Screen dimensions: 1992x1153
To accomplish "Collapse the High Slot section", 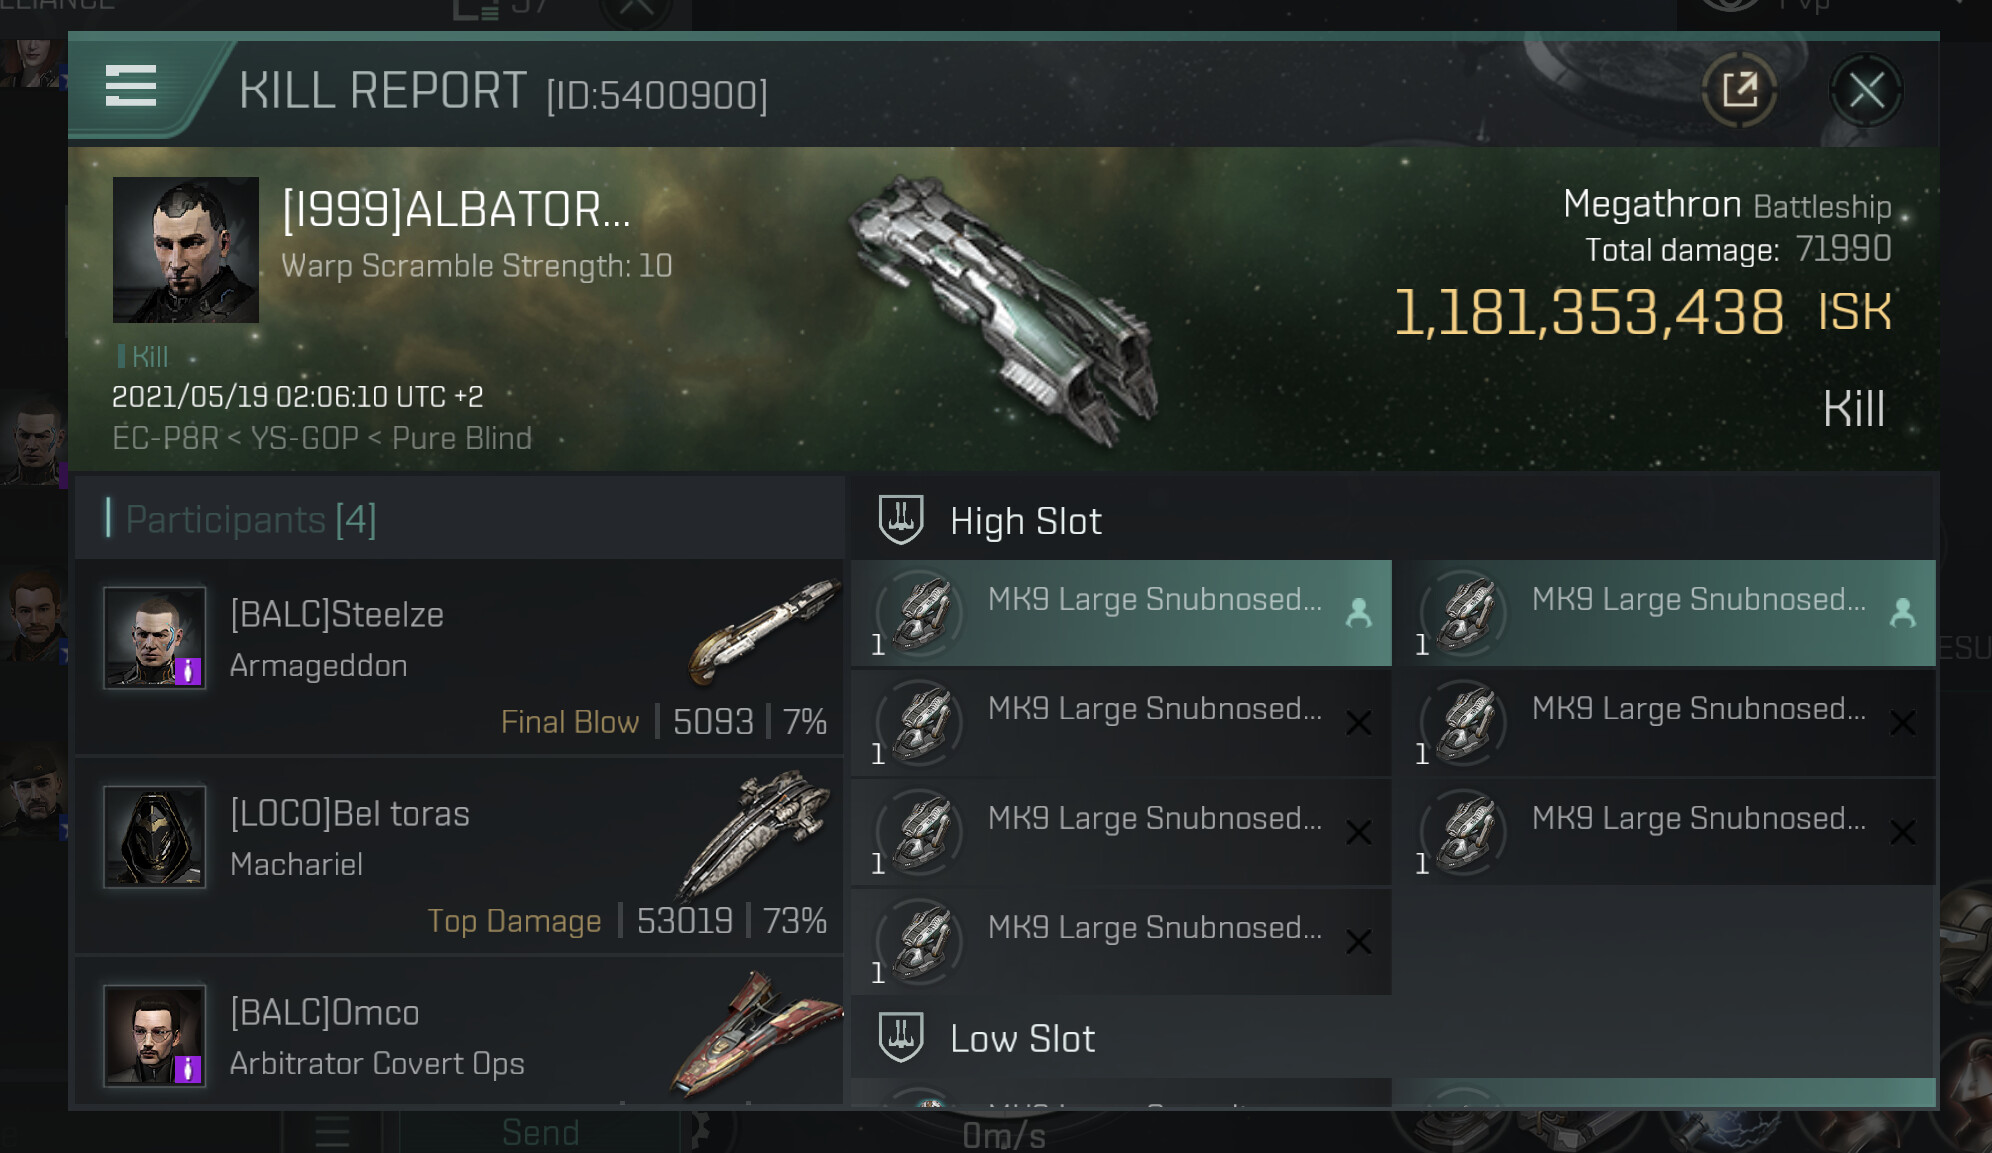I will pos(1025,521).
